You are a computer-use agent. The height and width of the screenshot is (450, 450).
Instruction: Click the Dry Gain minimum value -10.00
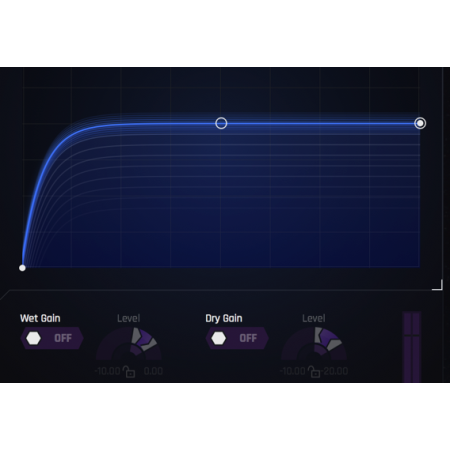point(292,371)
